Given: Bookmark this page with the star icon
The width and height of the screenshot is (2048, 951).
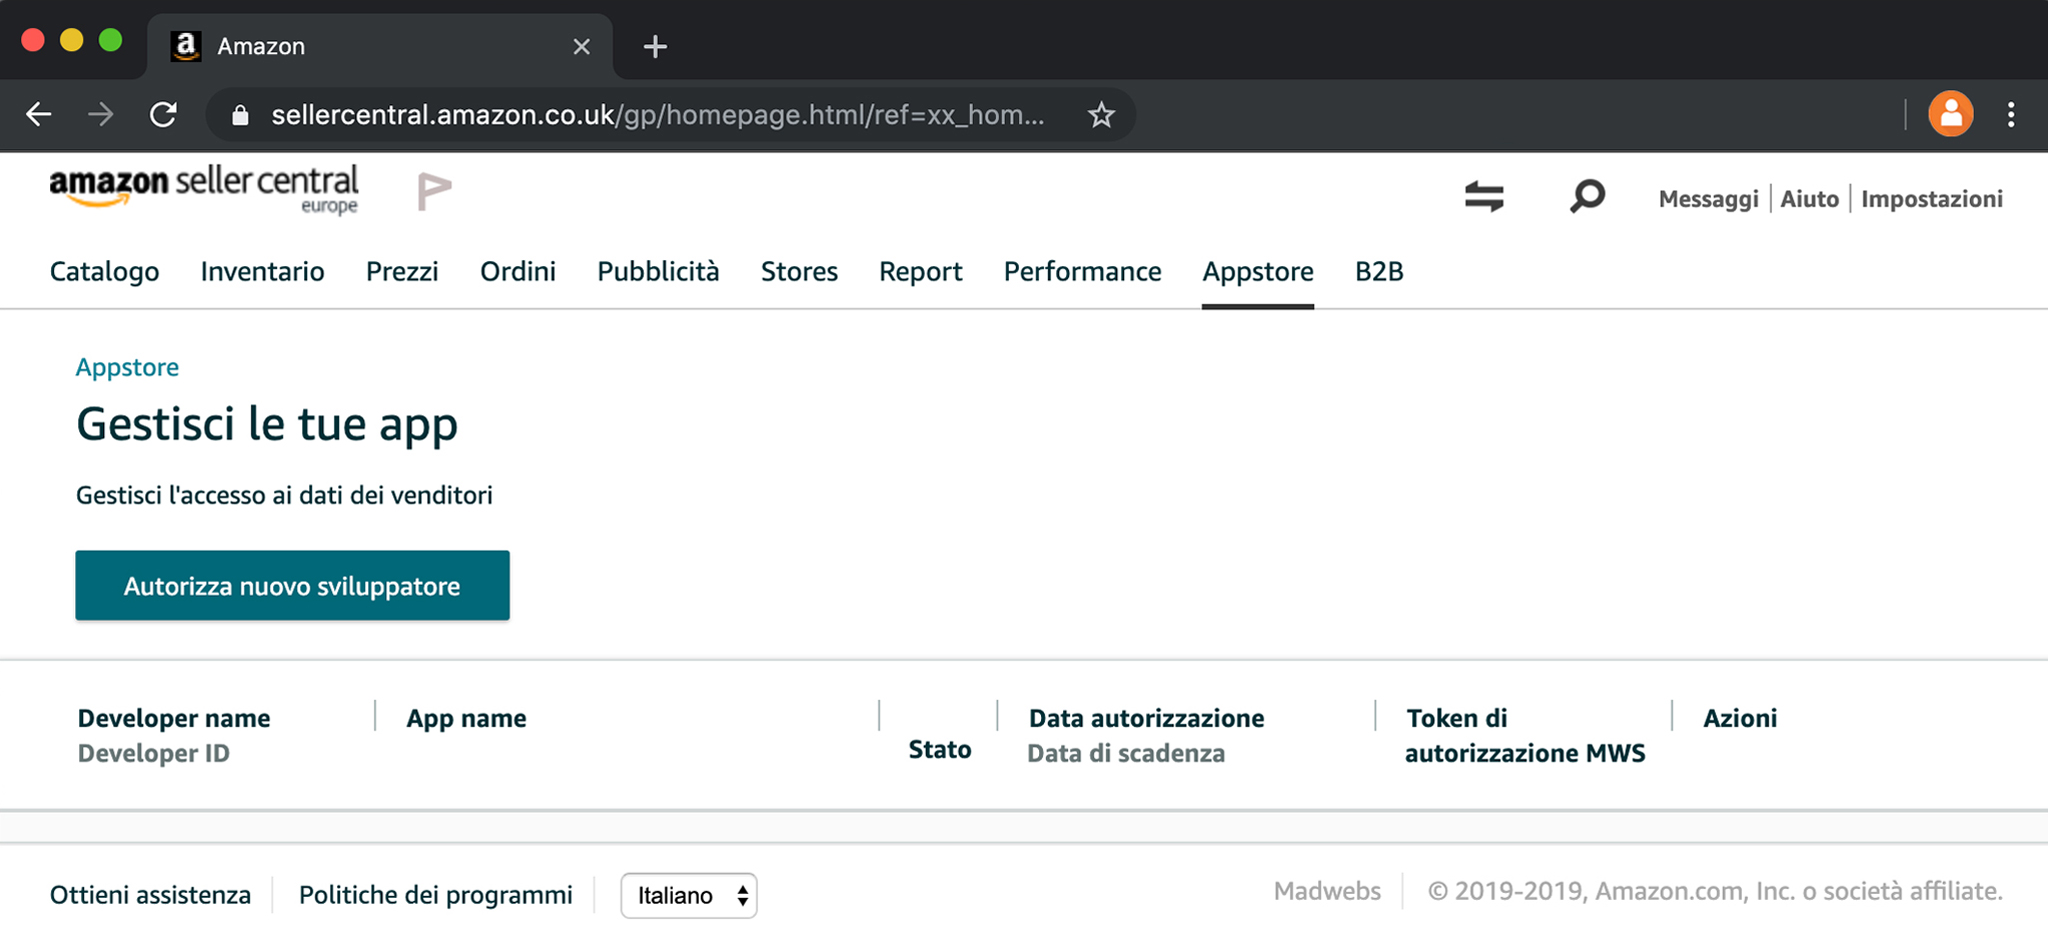Looking at the screenshot, I should pyautogui.click(x=1101, y=115).
